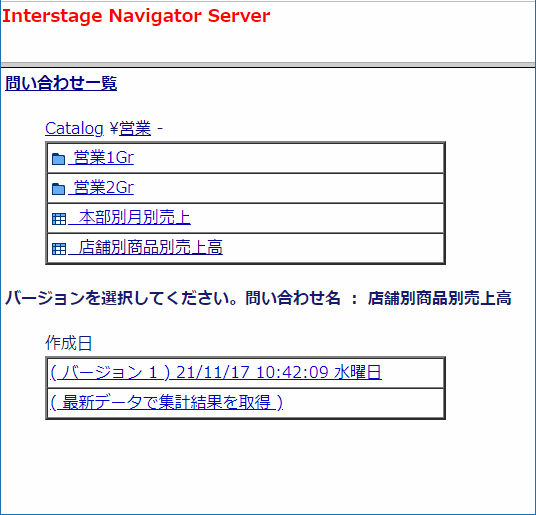The image size is (536, 515).
Task: Click the folder icon beside 営業2Gr
Action: tap(58, 189)
